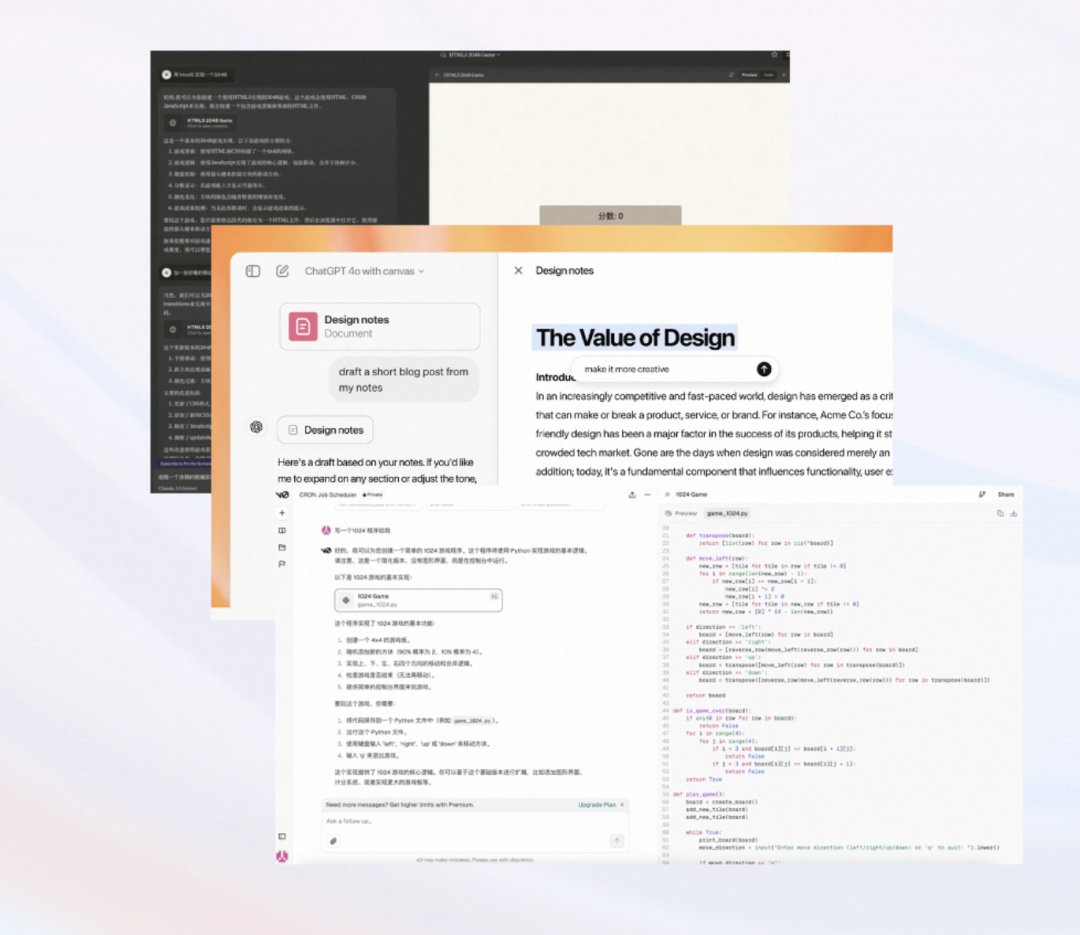Open the ChatGPT 4o with canvas model dropdown
The height and width of the screenshot is (935, 1080).
point(364,271)
